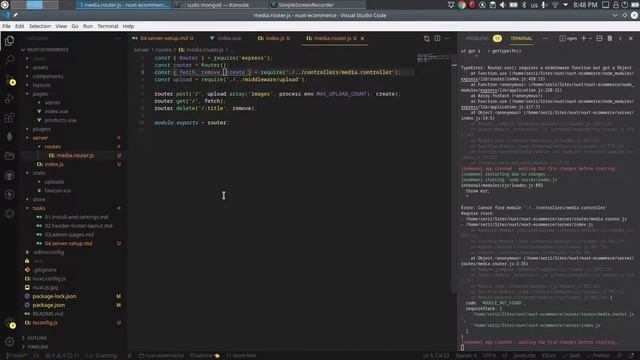Open Source Control view with badge
640x360 pixels.
click(9, 79)
